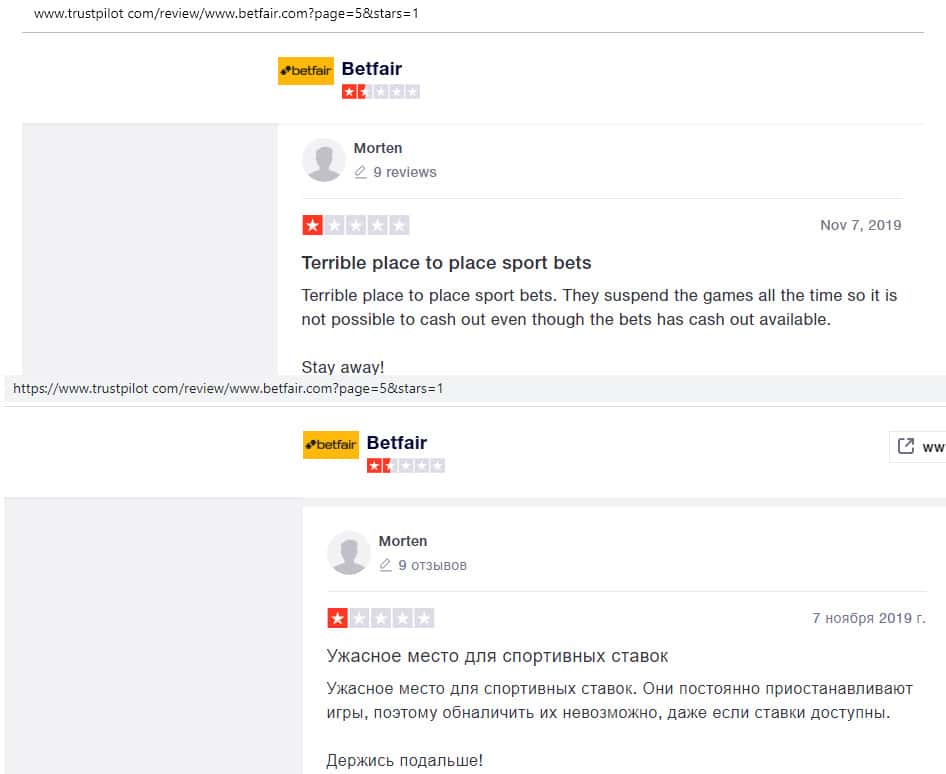Click the one-star rating above "Terrible place" title
946x774 pixels.
pyautogui.click(x=356, y=225)
